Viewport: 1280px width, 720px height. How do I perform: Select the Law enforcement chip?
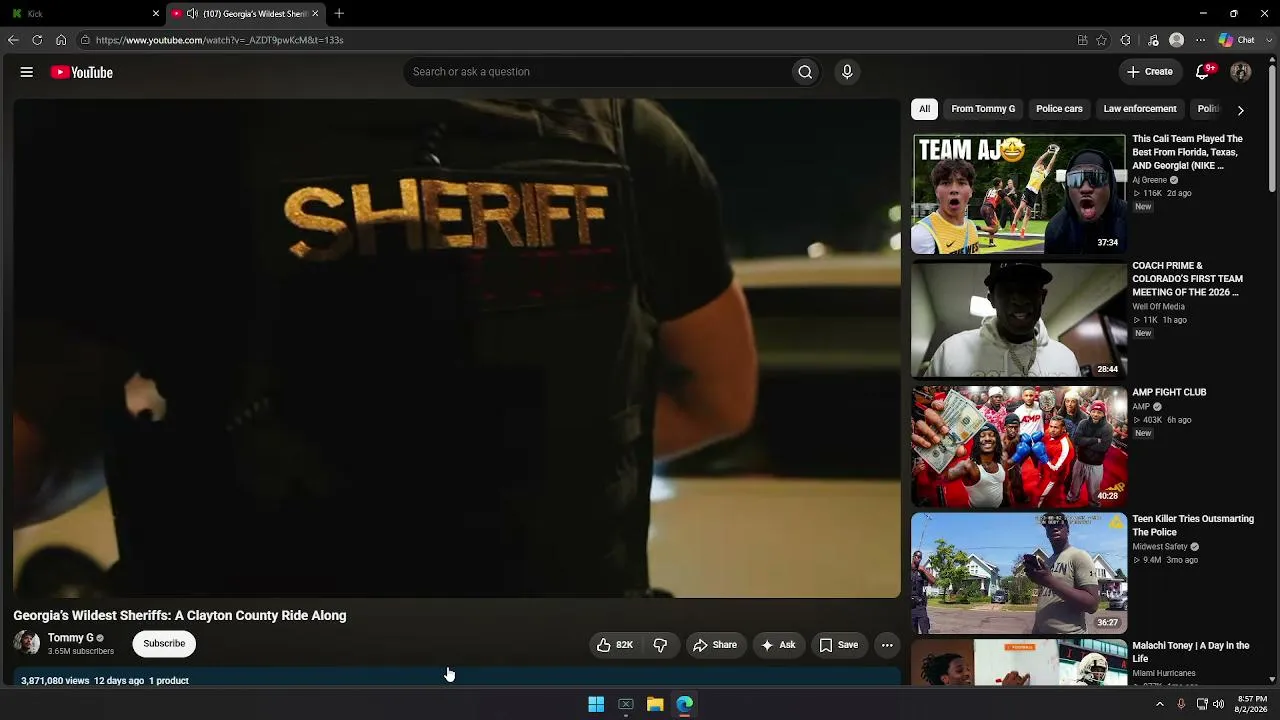pyautogui.click(x=1140, y=109)
